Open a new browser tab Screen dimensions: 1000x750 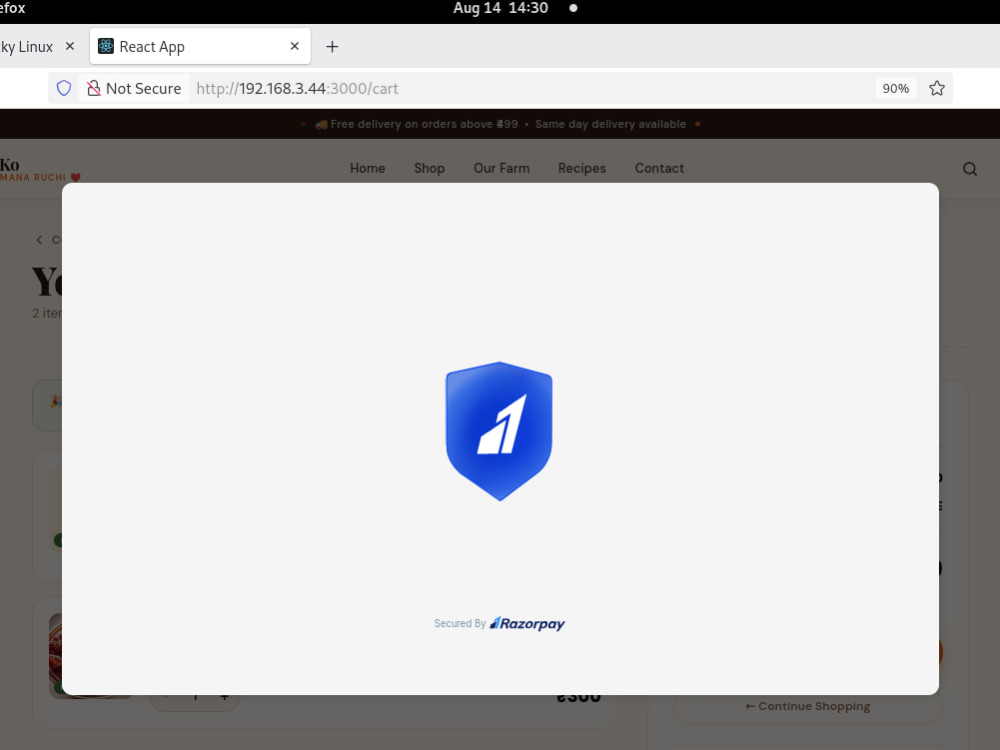(x=332, y=47)
